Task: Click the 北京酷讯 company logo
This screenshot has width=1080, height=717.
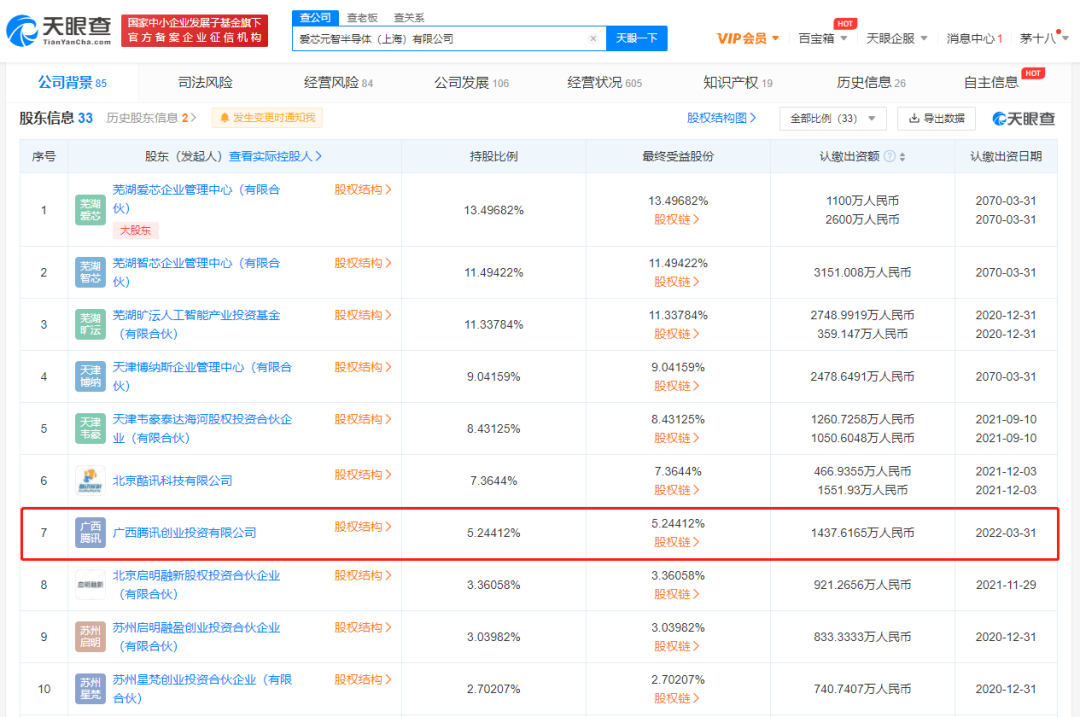Action: pyautogui.click(x=90, y=481)
